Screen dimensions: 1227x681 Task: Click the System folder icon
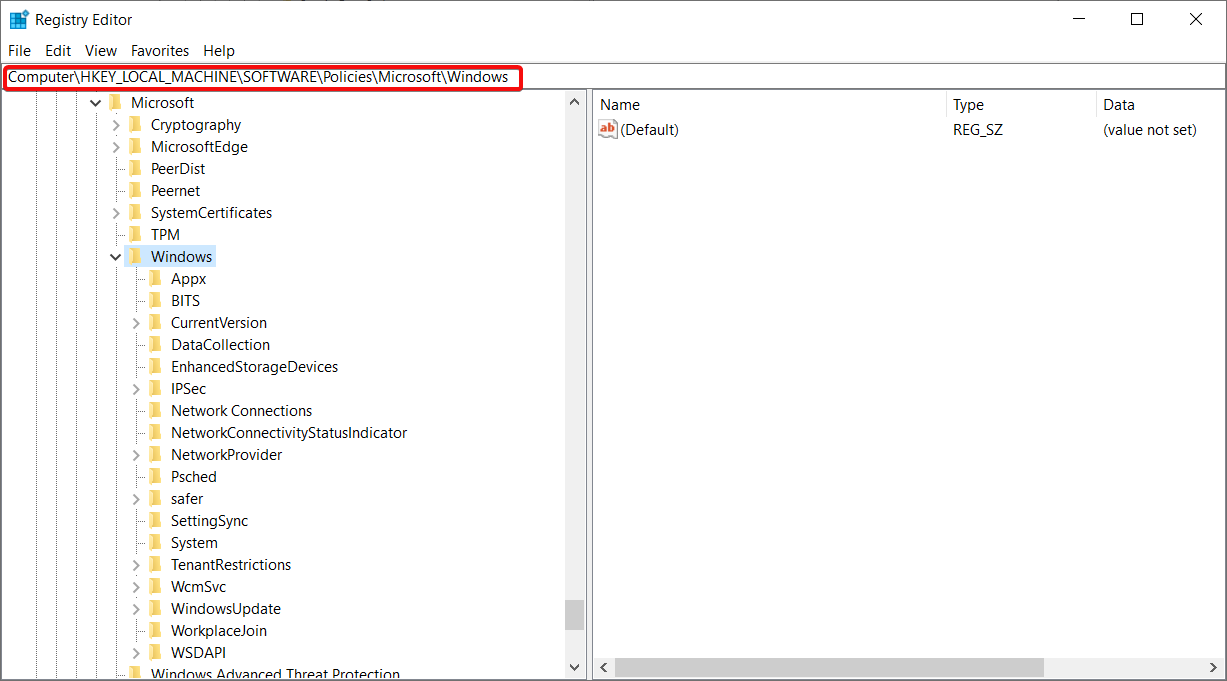point(155,542)
